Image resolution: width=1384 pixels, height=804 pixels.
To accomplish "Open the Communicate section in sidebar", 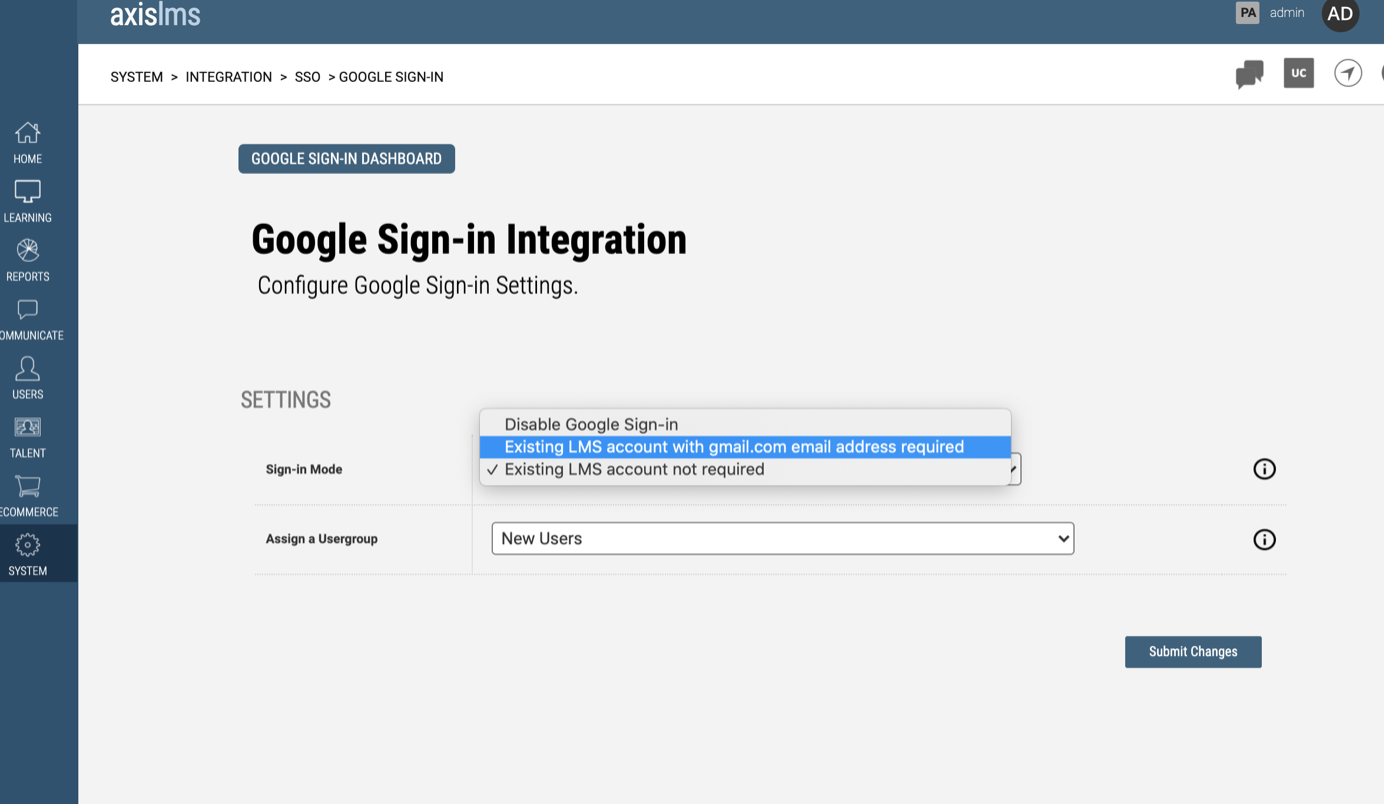I will point(30,320).
